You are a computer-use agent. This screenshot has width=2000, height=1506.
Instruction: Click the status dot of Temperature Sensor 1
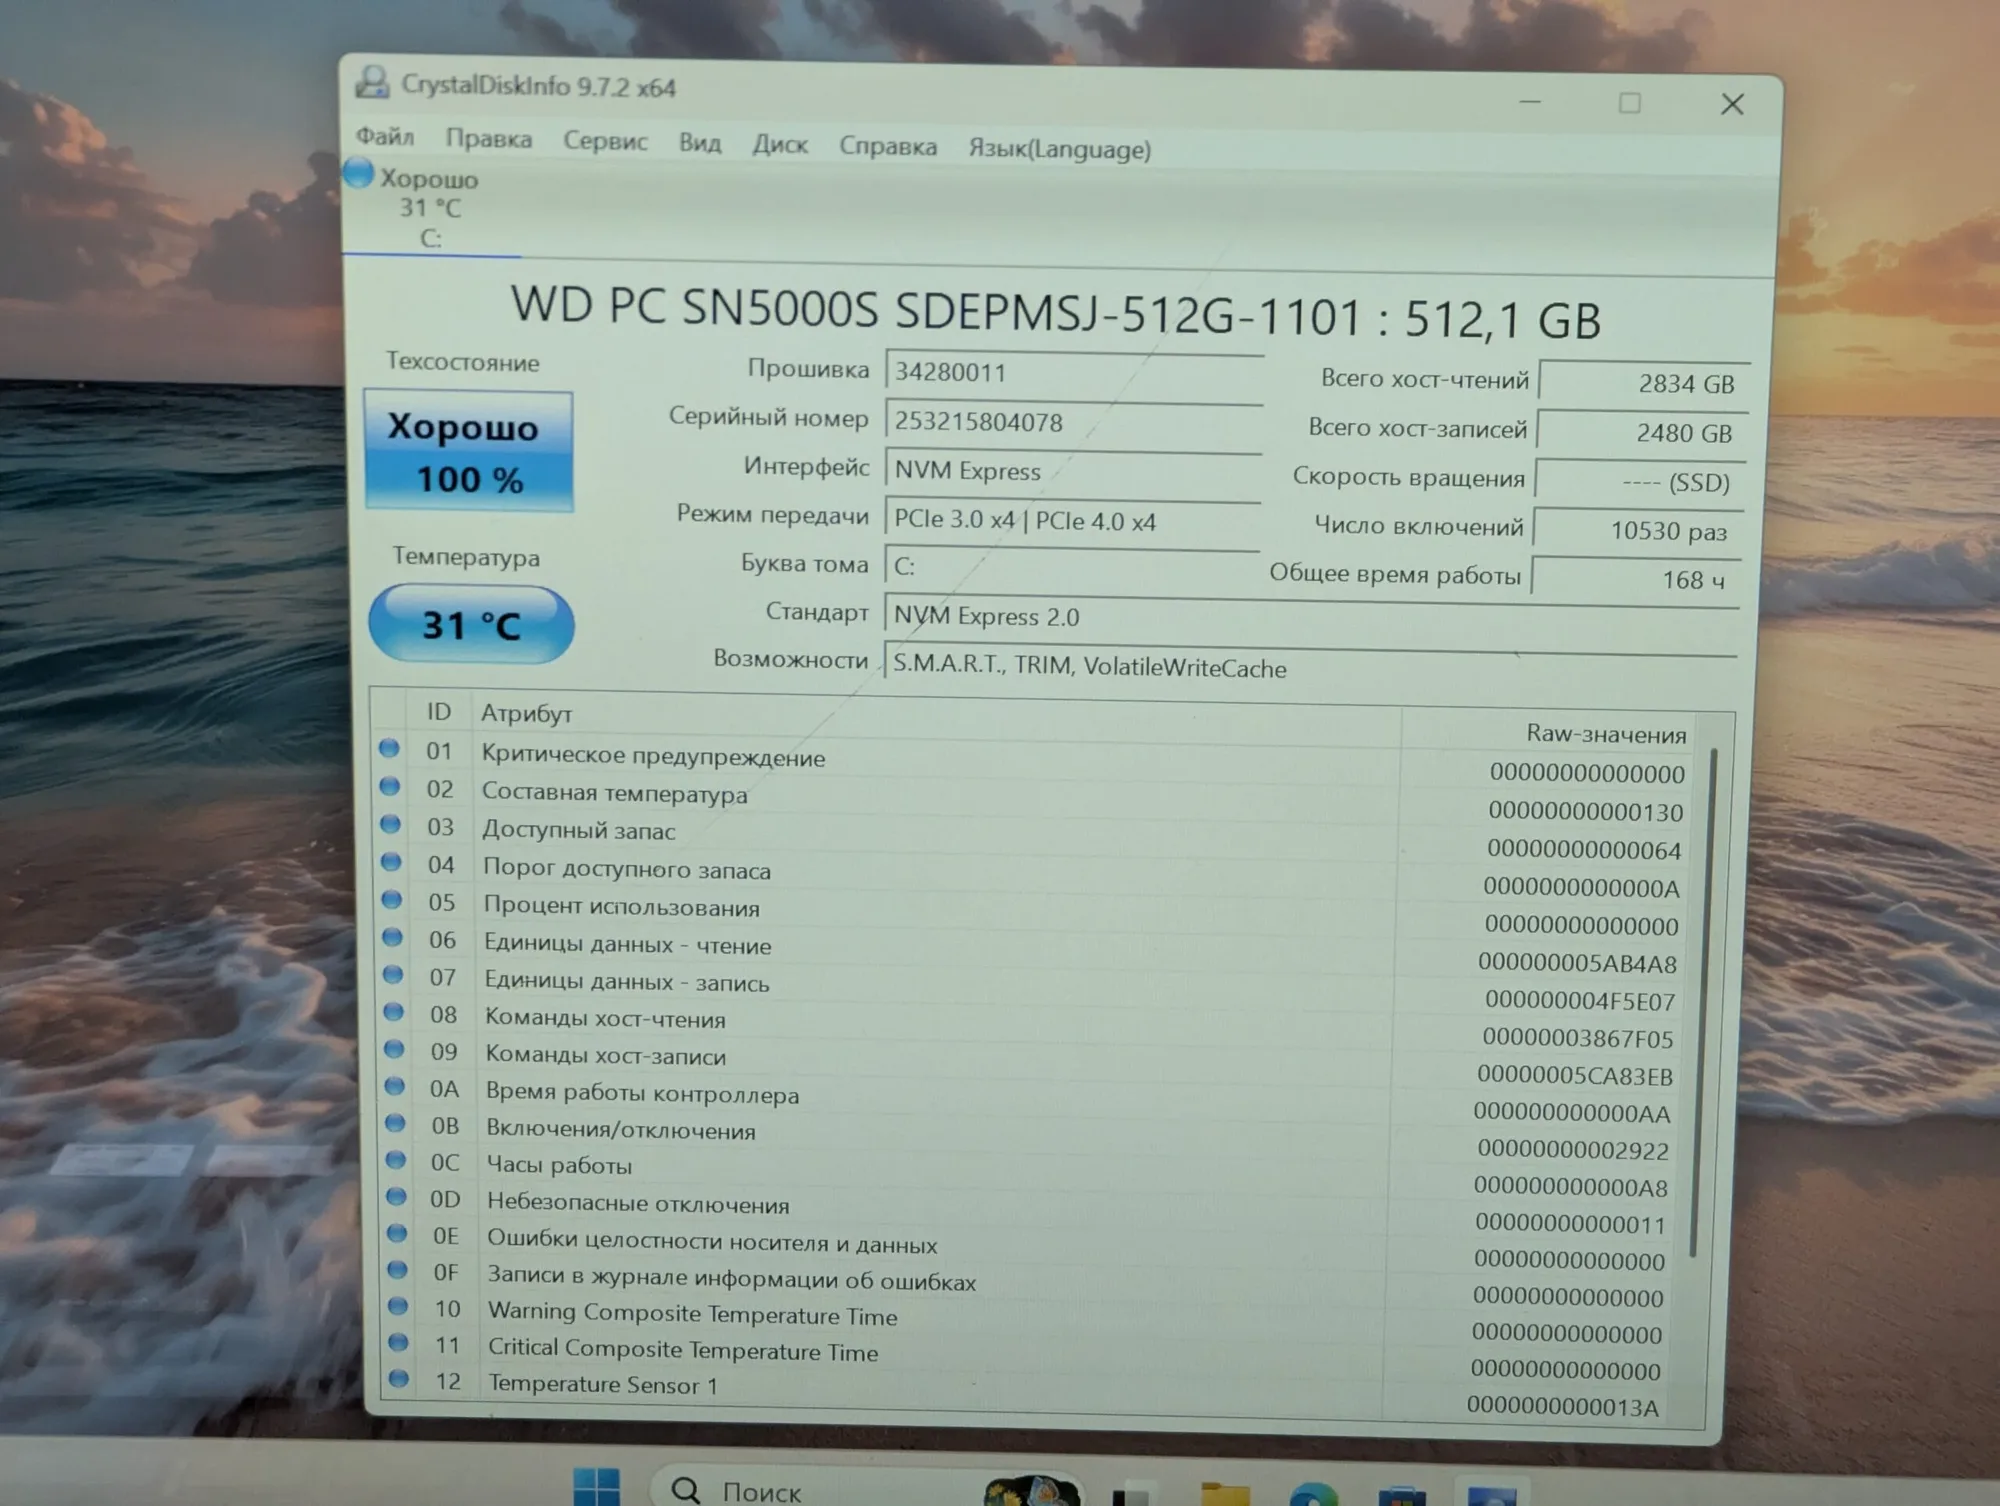pos(399,1378)
